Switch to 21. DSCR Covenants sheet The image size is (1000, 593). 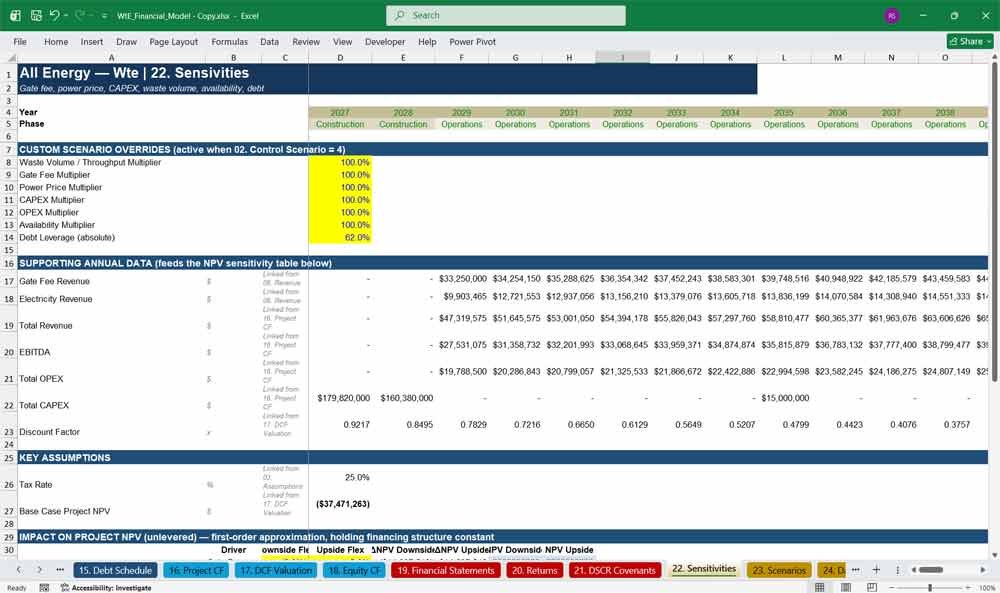615,570
